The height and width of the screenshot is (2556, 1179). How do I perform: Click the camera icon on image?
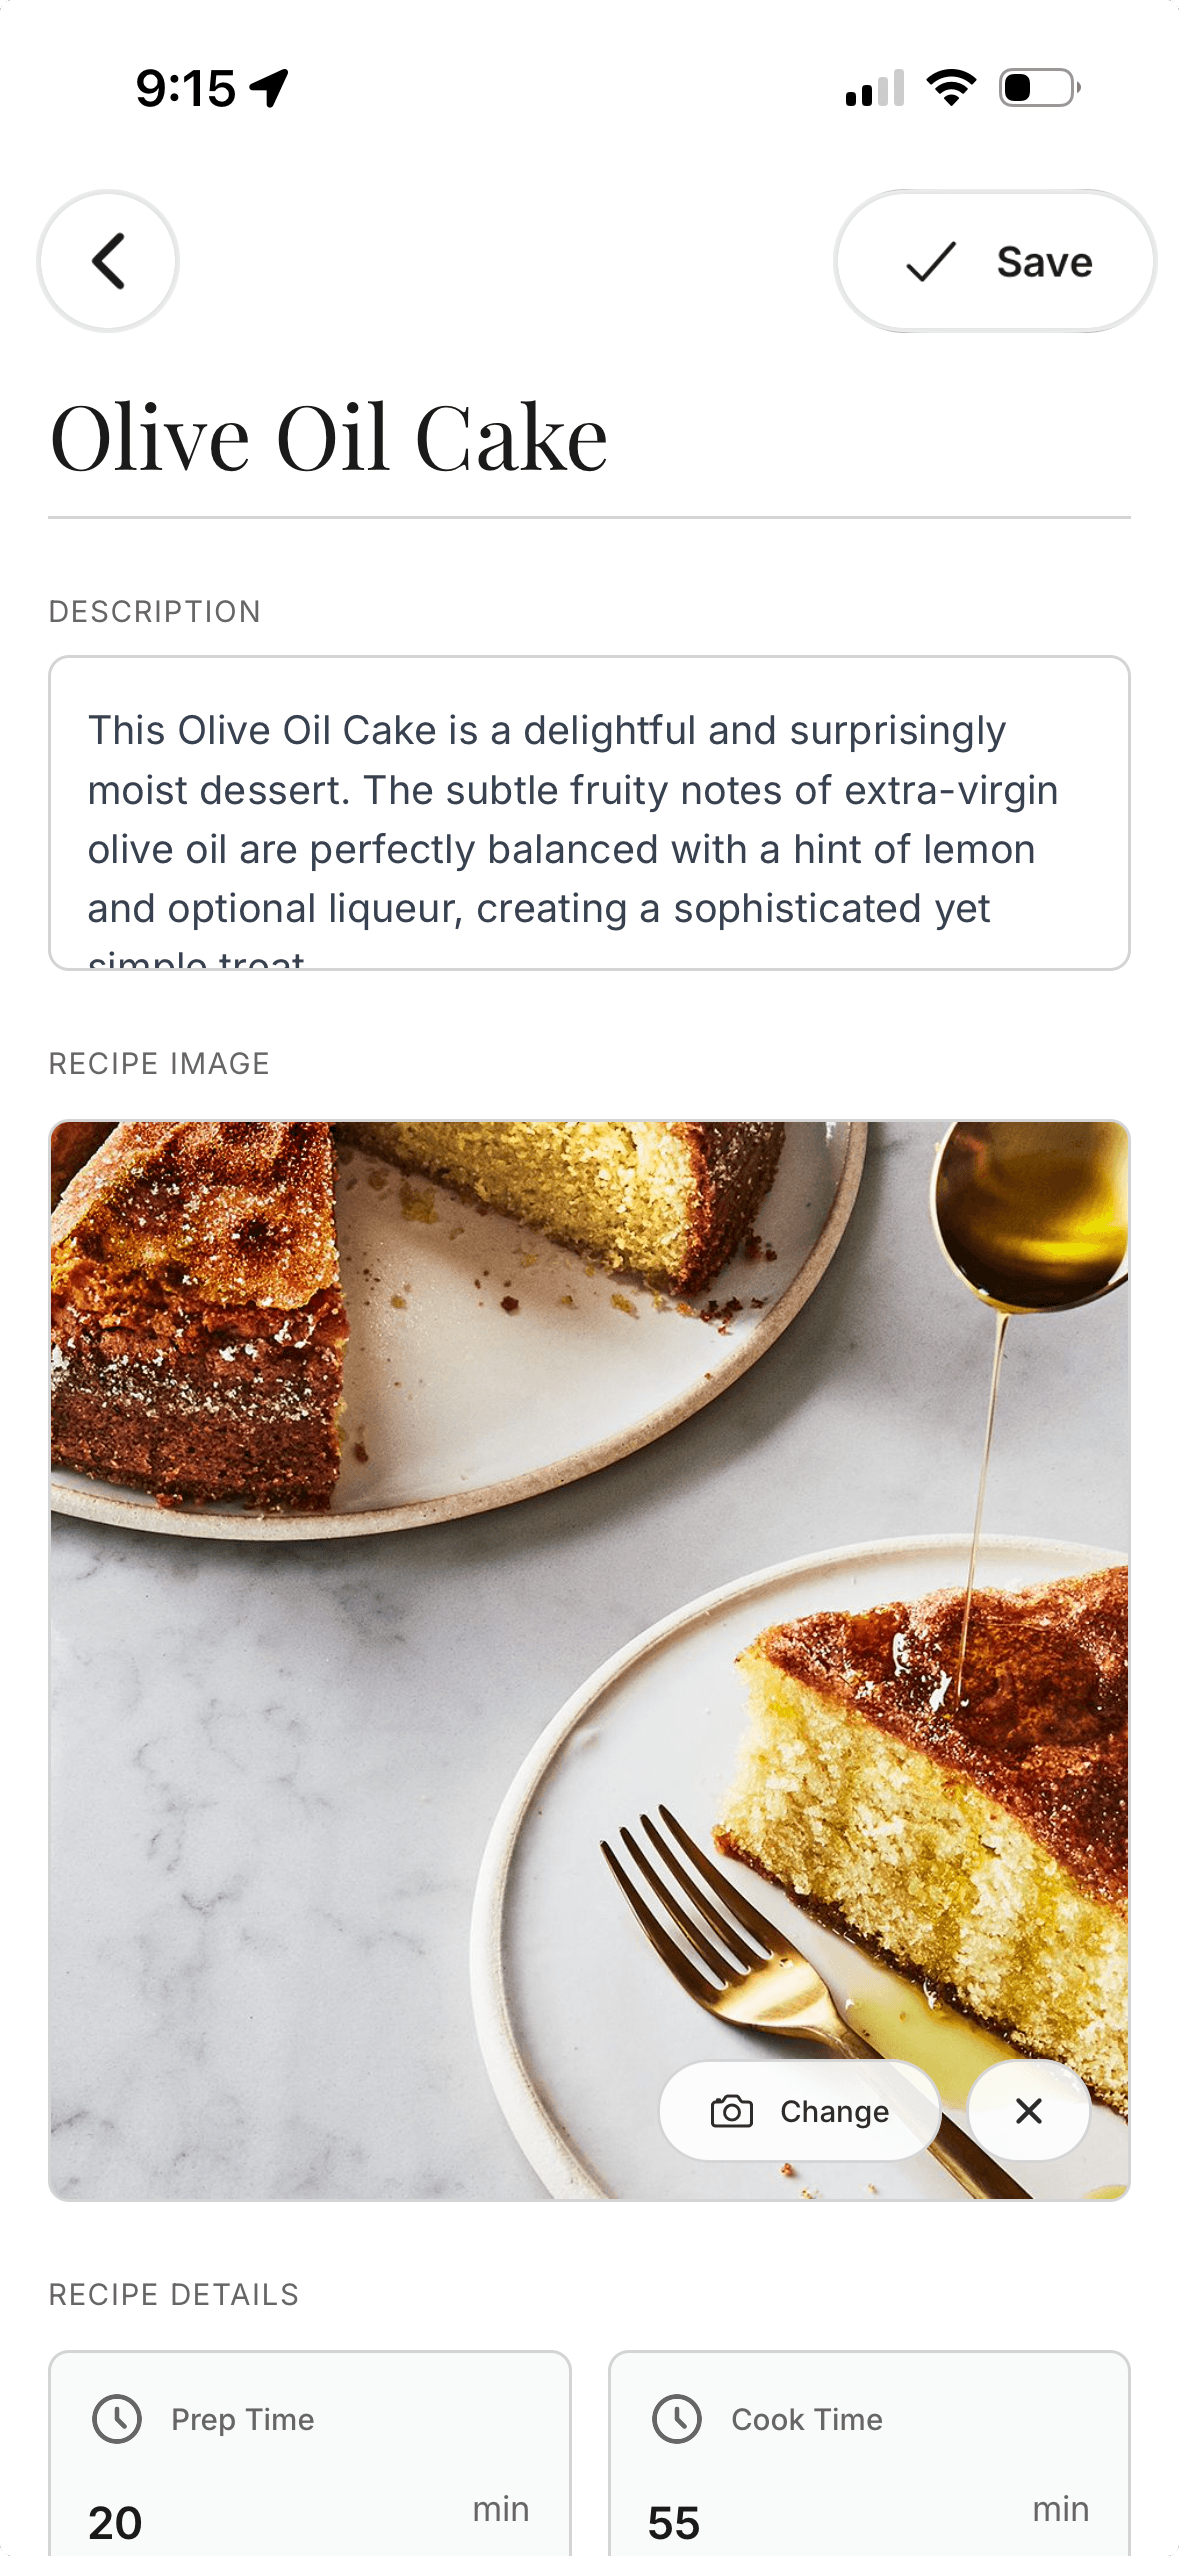731,2111
